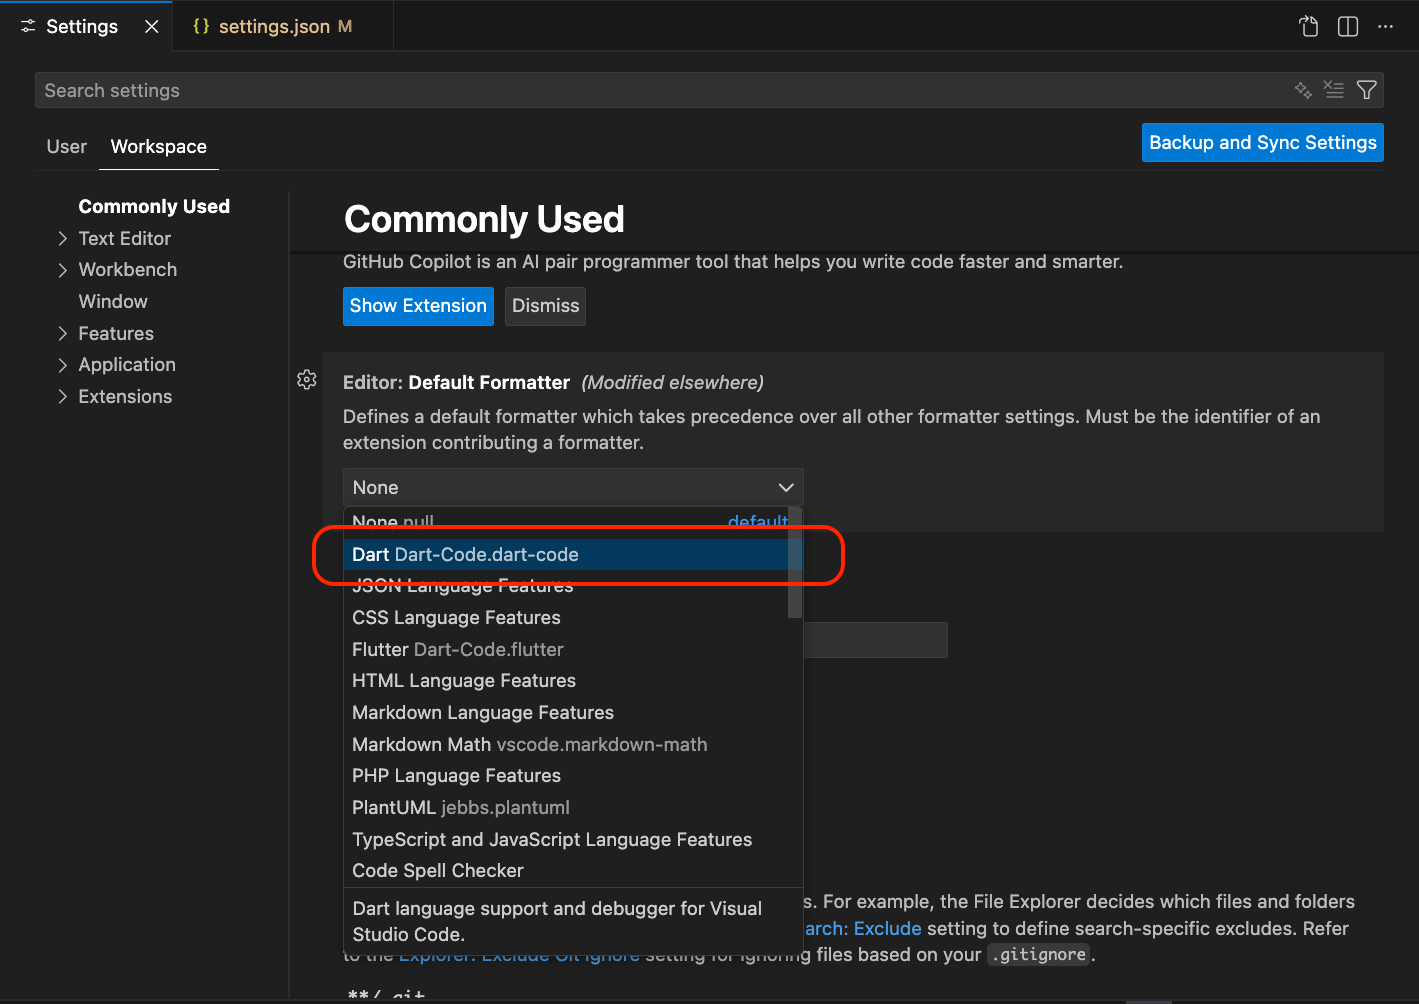Click the Open Settings (JSON) icon

1309,27
